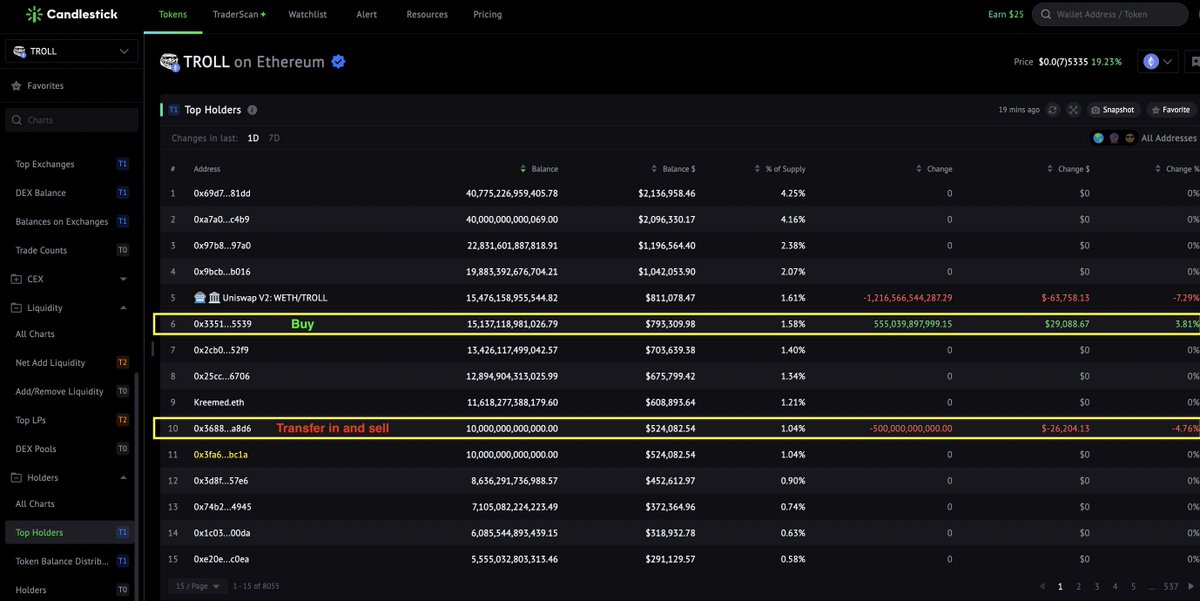Click the info icon next to Top Holders
The height and width of the screenshot is (601, 1200).
[x=252, y=110]
